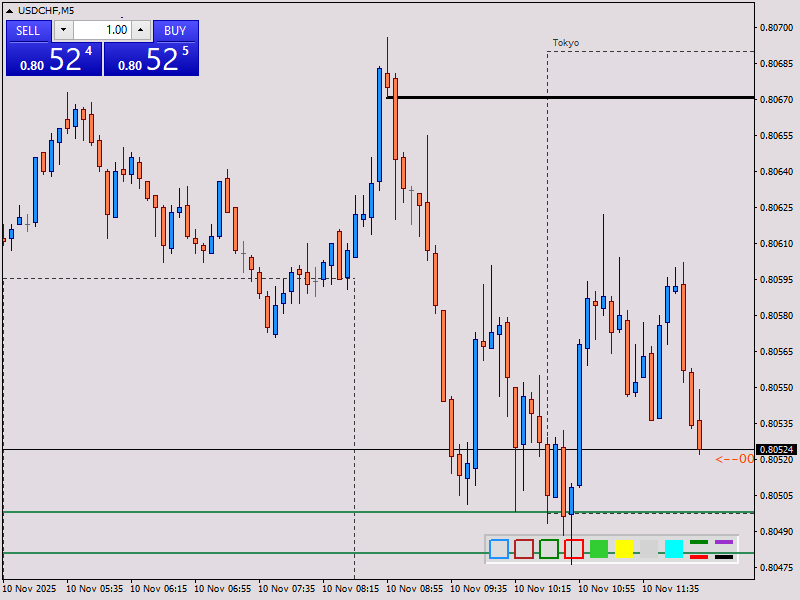The image size is (800, 600).
Task: Click the purple and black lines icon
Action: (x=726, y=548)
